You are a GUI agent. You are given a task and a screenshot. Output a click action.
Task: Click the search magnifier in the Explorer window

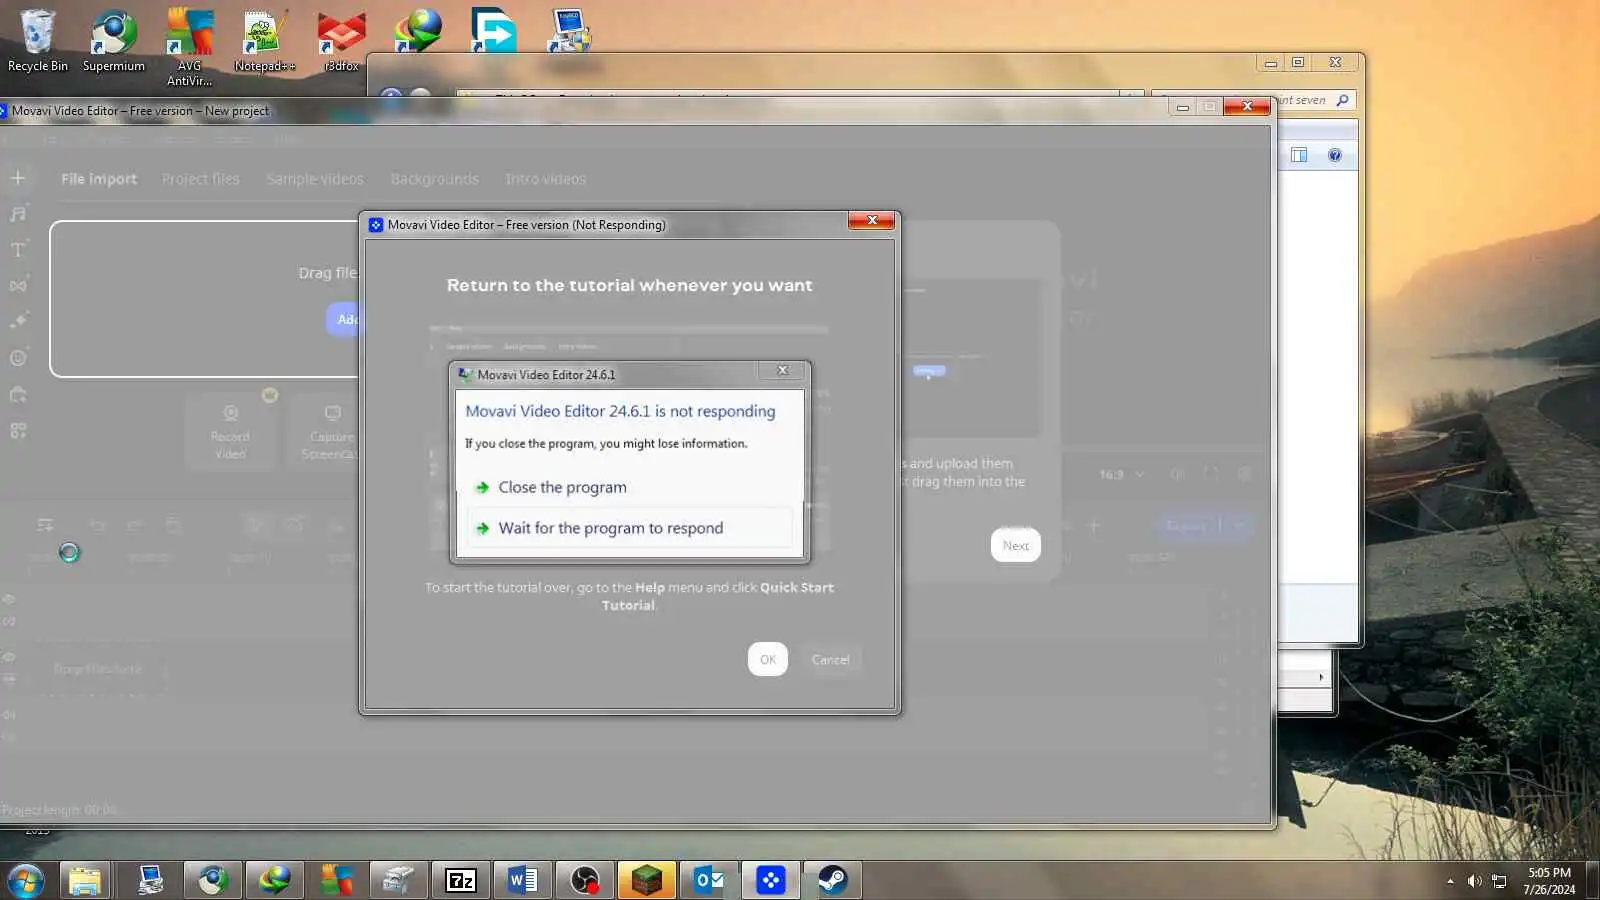pos(1342,100)
